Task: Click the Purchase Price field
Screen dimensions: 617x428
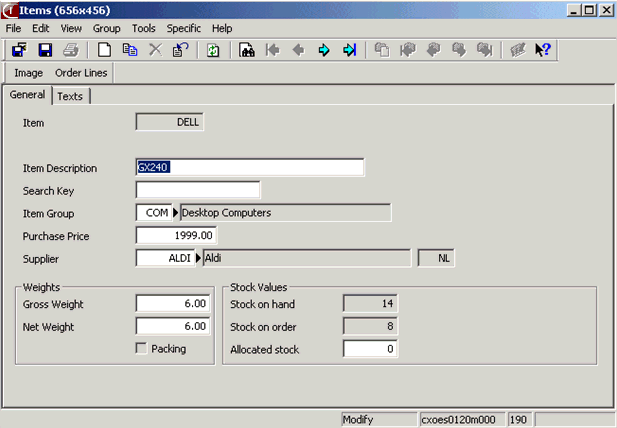Action: point(176,236)
